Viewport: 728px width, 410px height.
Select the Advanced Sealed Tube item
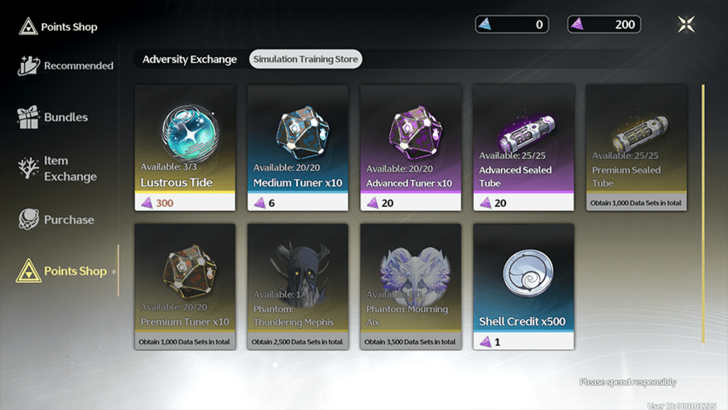[523, 148]
